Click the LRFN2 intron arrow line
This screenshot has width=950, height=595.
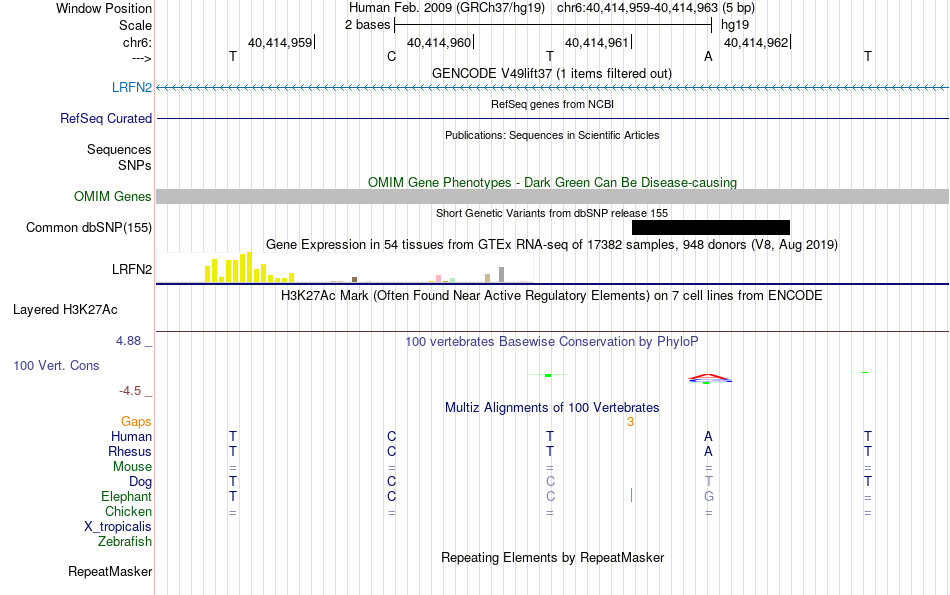552,88
